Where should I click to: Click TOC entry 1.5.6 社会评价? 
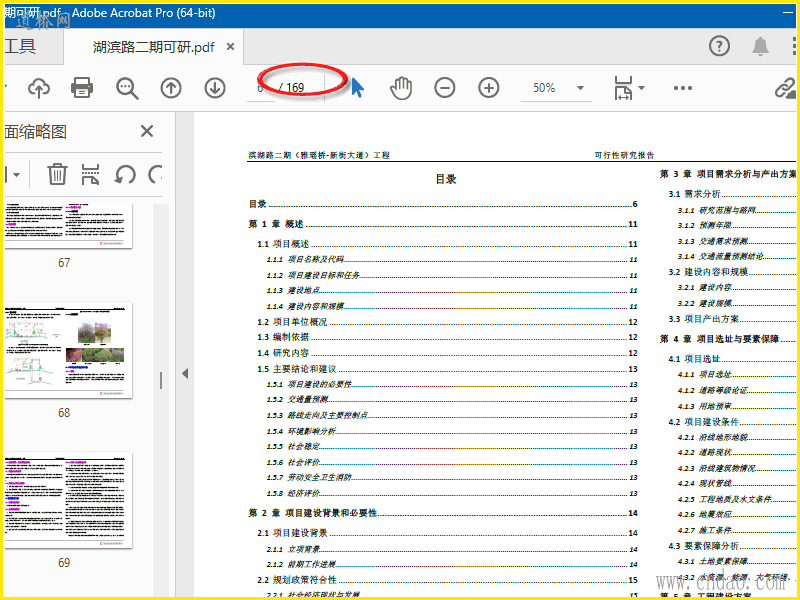click(x=452, y=463)
